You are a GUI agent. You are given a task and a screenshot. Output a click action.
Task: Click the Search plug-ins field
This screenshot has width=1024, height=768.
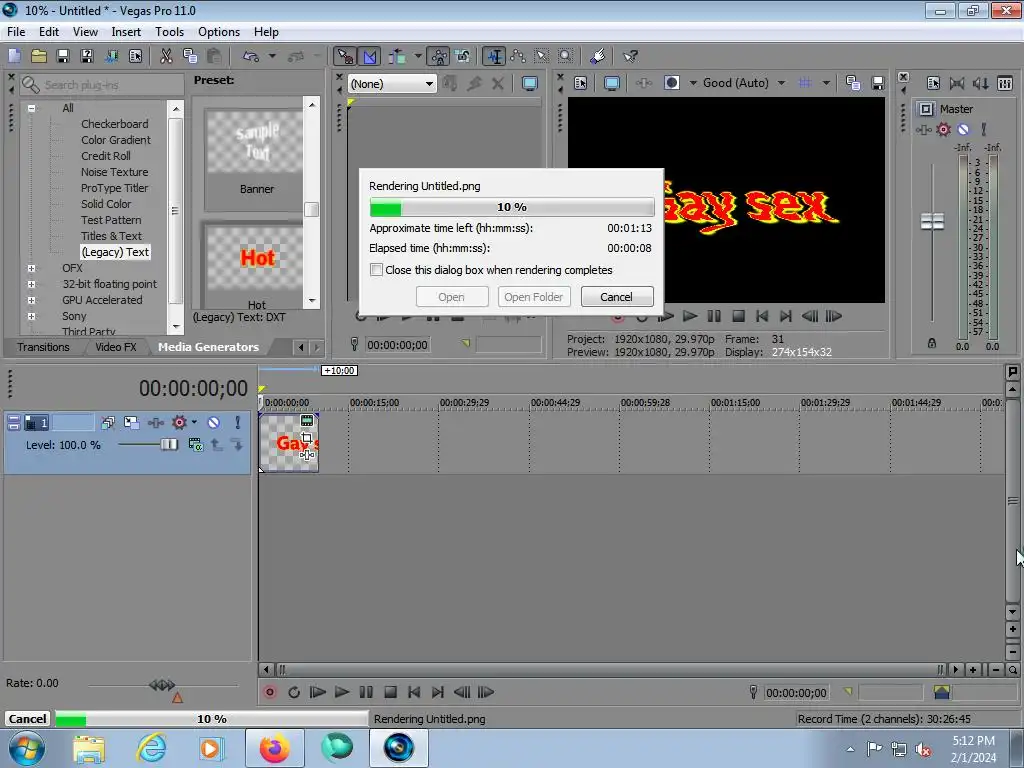(x=102, y=85)
